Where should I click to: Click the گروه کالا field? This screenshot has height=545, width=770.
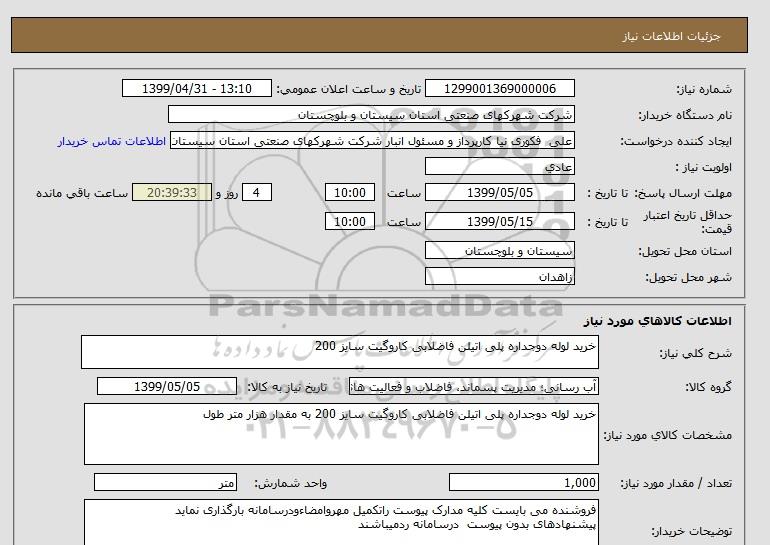pos(473,387)
